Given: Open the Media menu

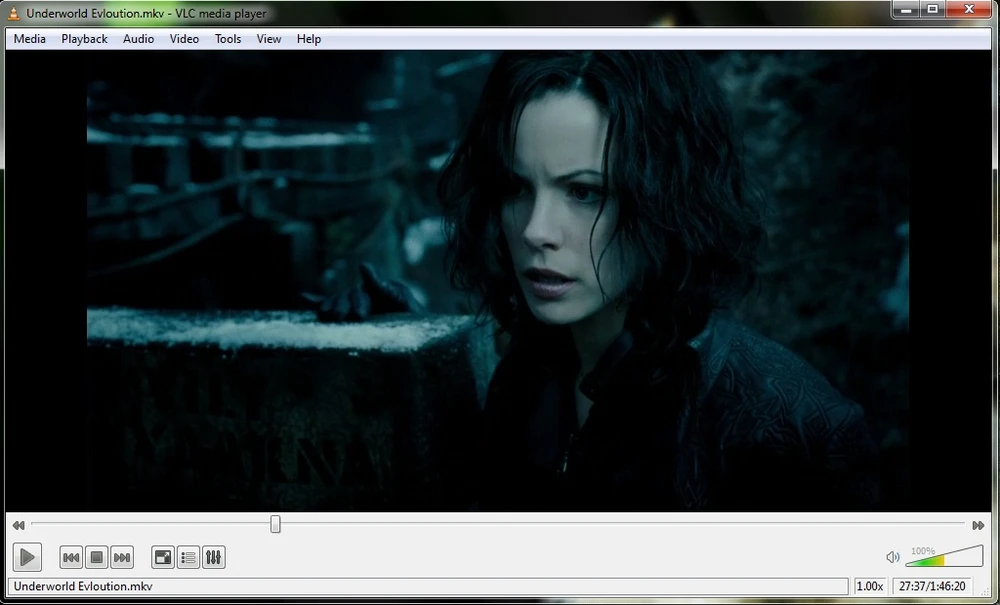Looking at the screenshot, I should point(29,39).
